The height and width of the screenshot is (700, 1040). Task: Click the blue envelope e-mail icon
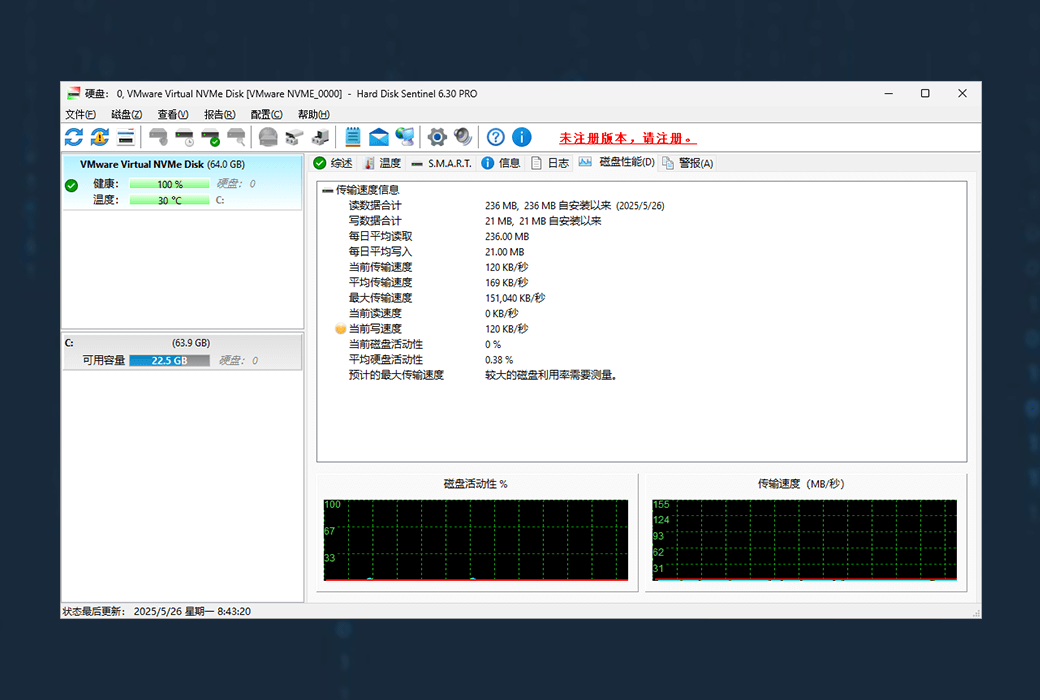tap(379, 137)
